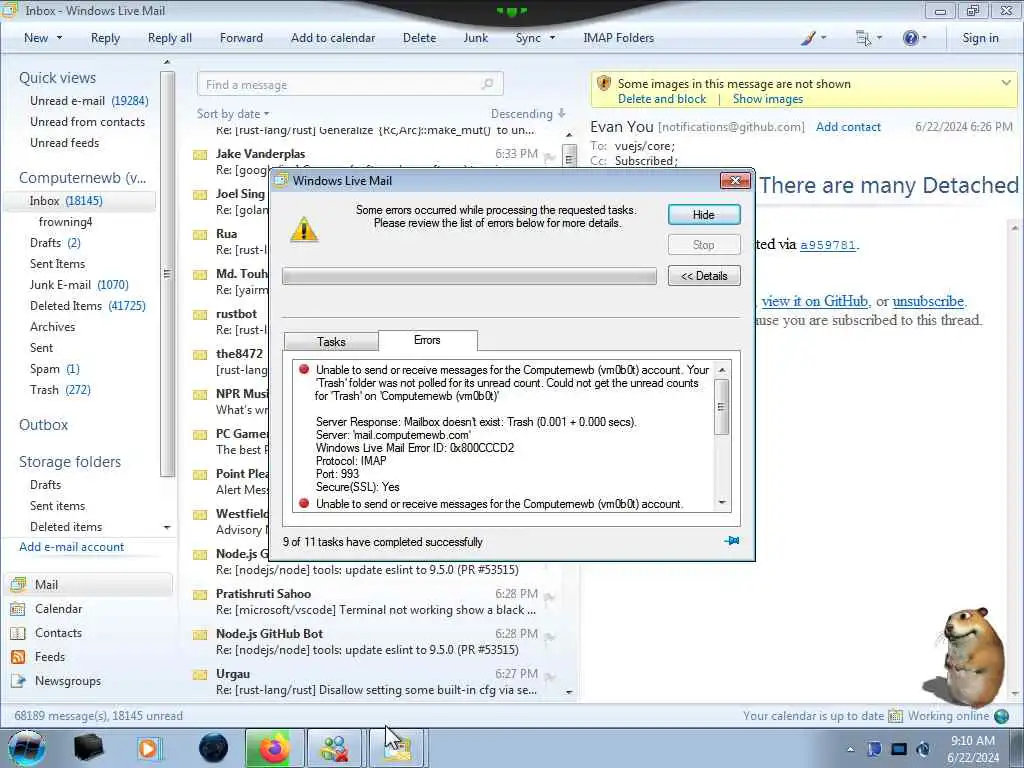
Task: Click the Working online globe icon
Action: click(1001, 716)
